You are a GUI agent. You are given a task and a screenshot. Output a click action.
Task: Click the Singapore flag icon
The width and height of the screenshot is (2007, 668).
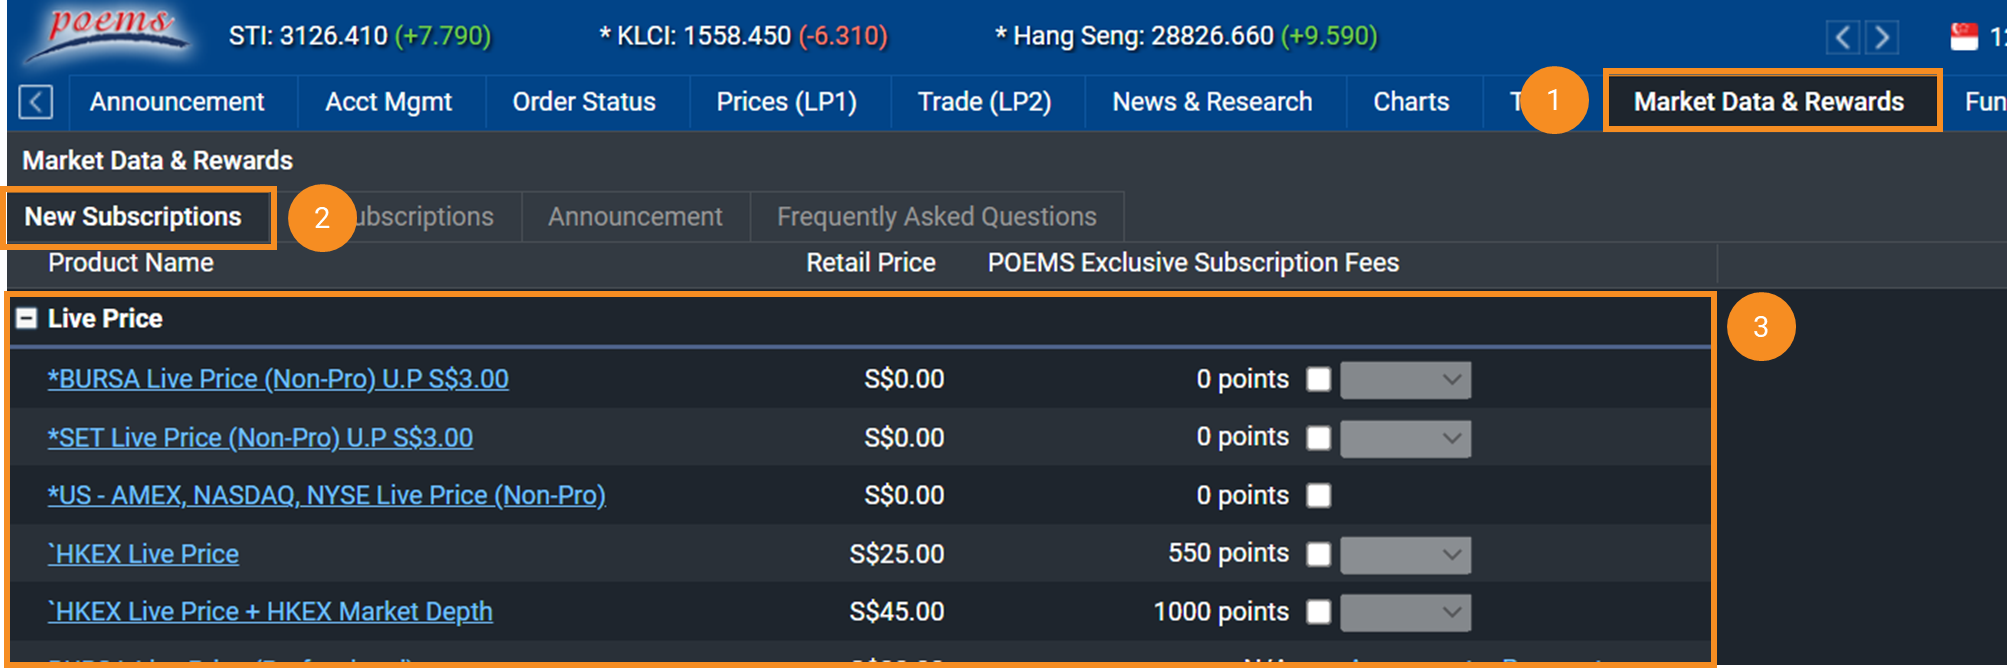click(1964, 37)
